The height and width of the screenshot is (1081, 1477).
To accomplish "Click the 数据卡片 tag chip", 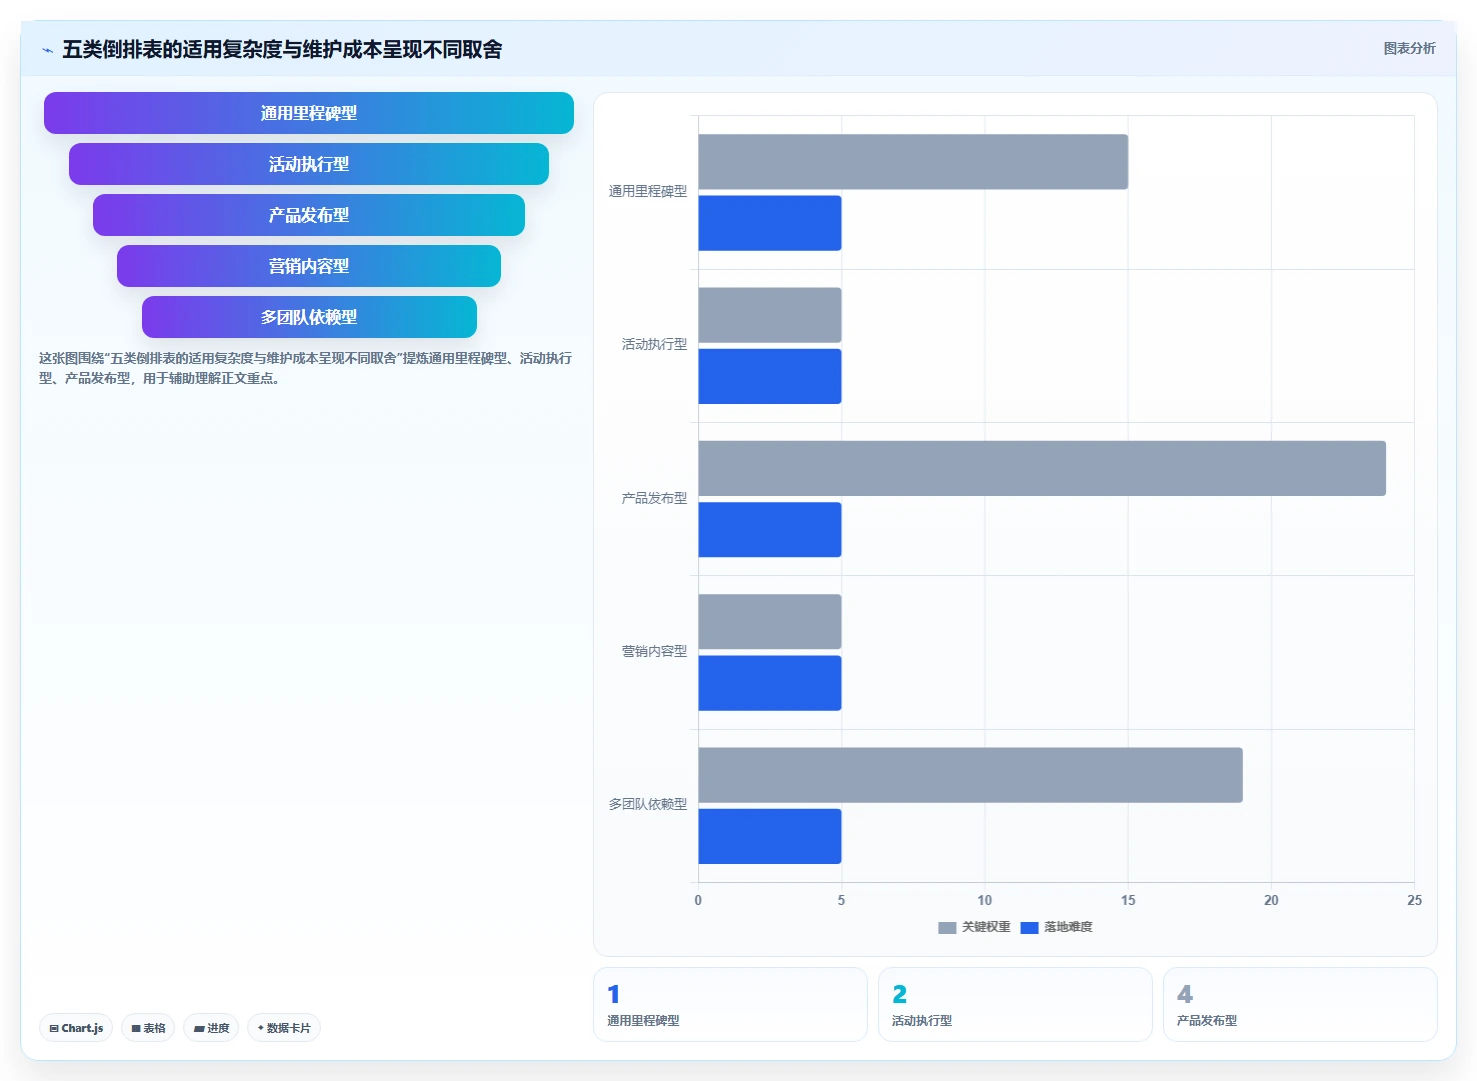I will (284, 1028).
